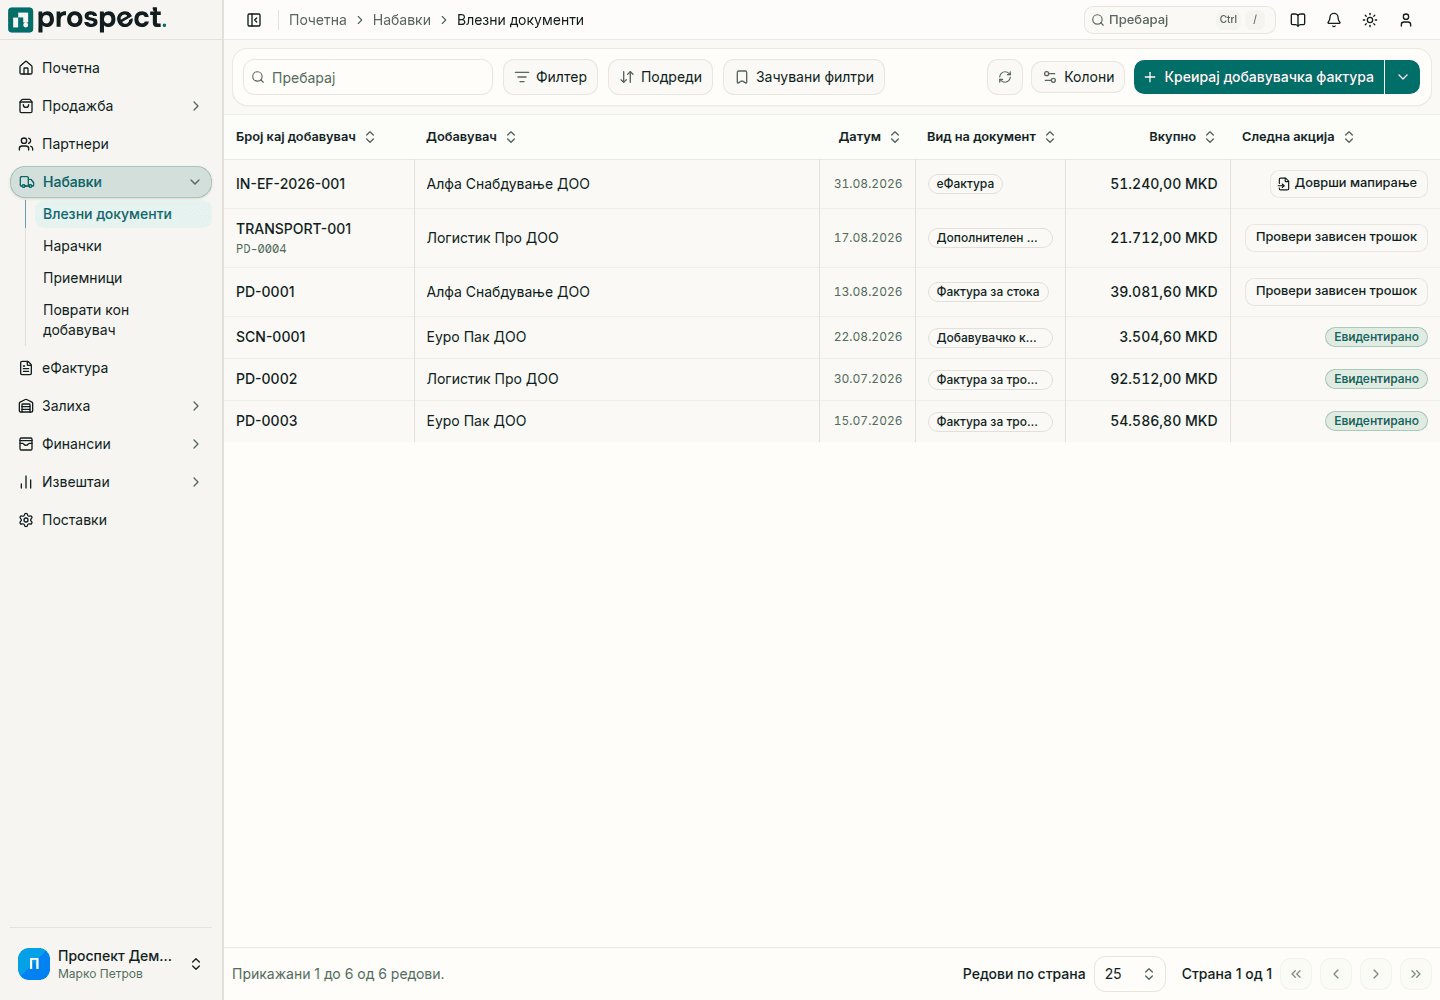Go to previous page arrow
This screenshot has height=1000, width=1440.
[1336, 974]
